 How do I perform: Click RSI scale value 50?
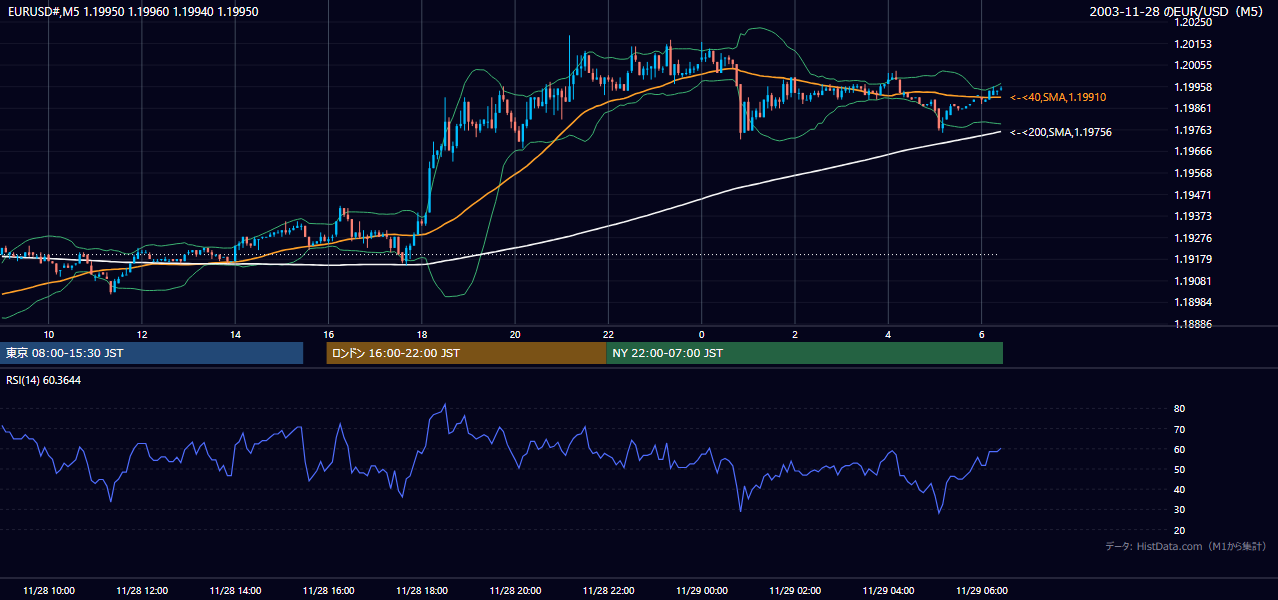pos(1180,470)
